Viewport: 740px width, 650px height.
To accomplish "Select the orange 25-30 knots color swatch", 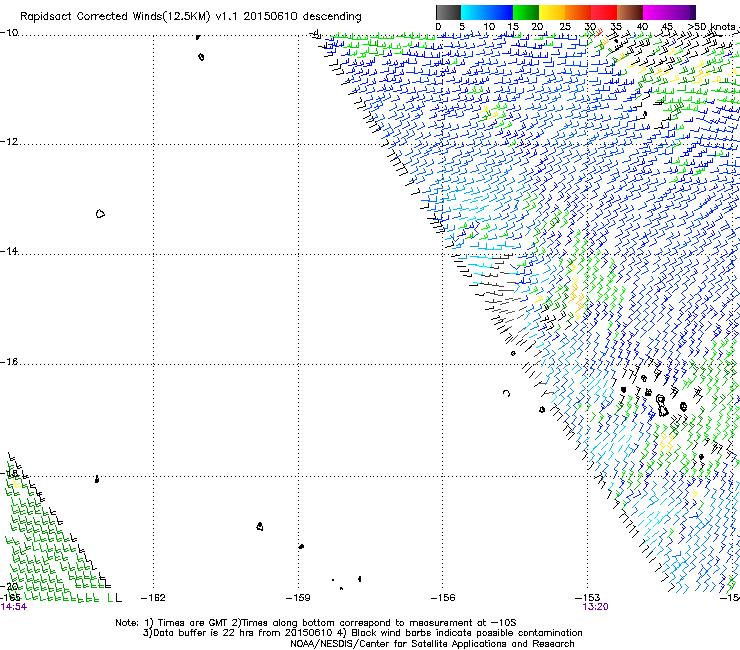I will (x=578, y=12).
